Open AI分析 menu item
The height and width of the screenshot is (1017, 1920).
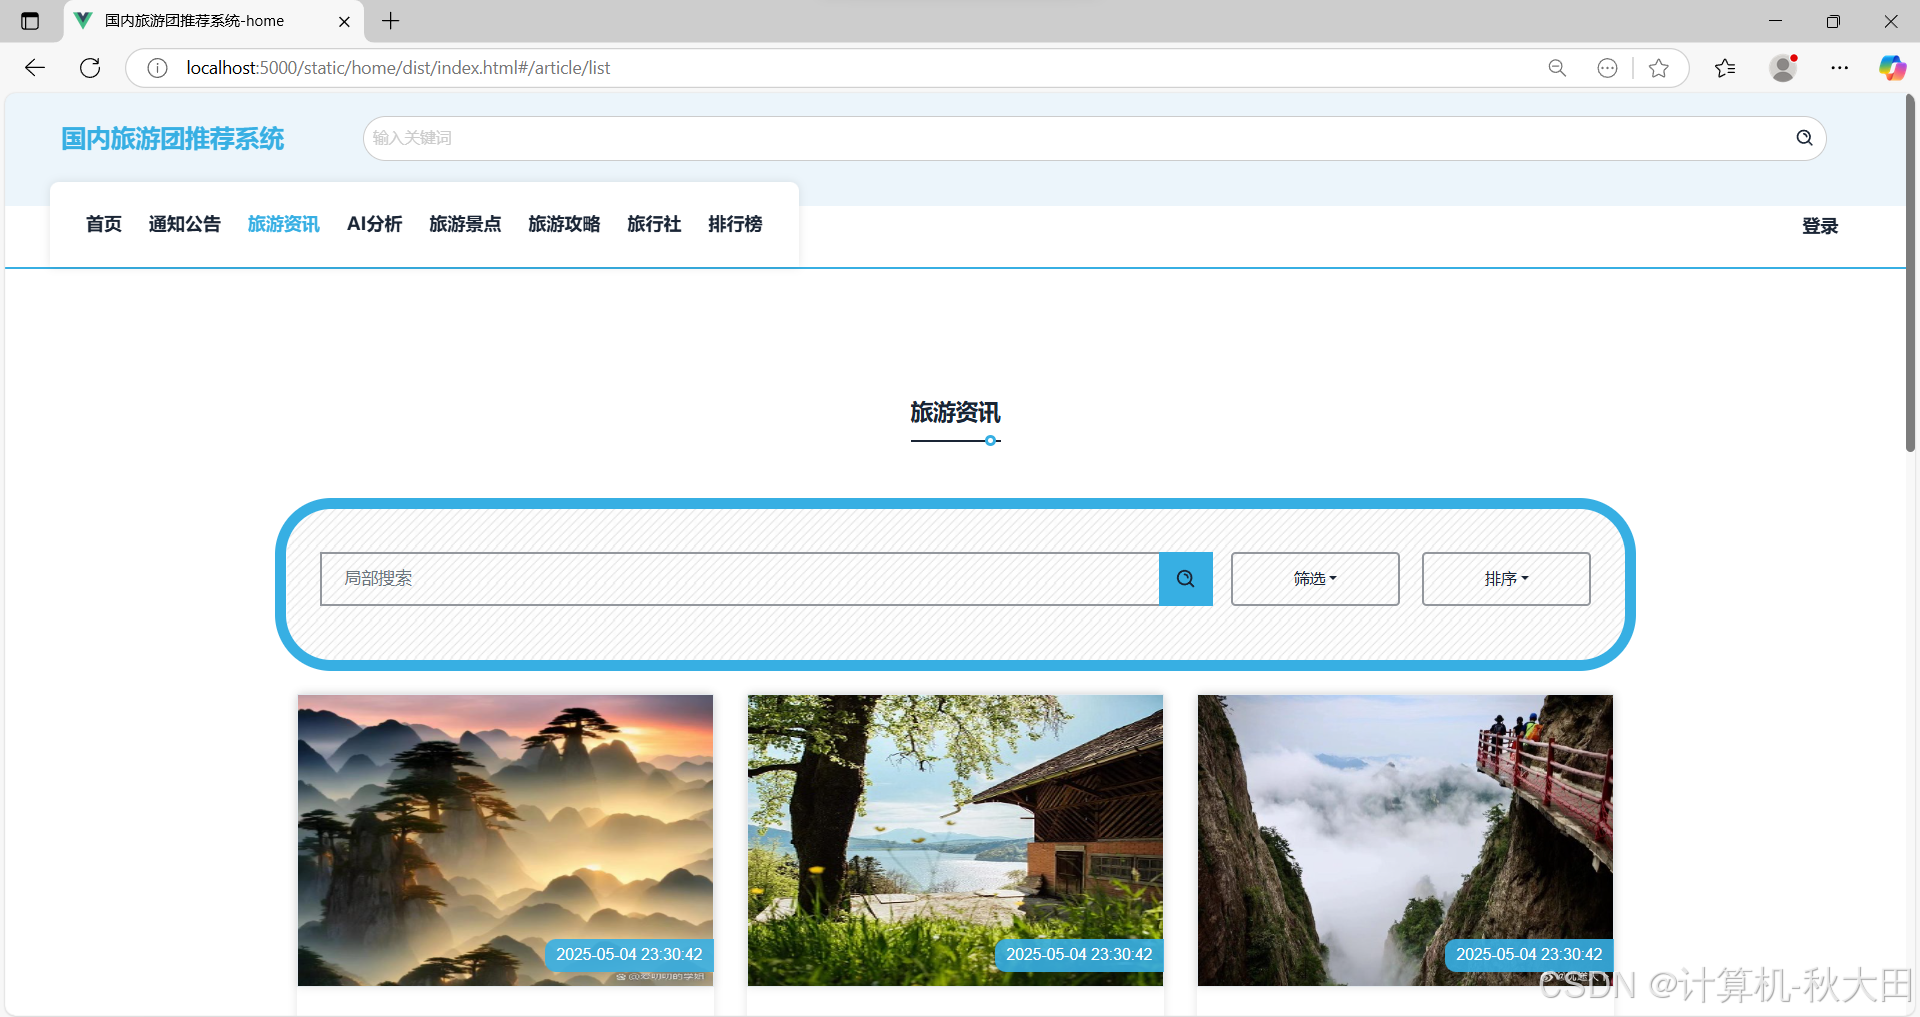[x=375, y=224]
